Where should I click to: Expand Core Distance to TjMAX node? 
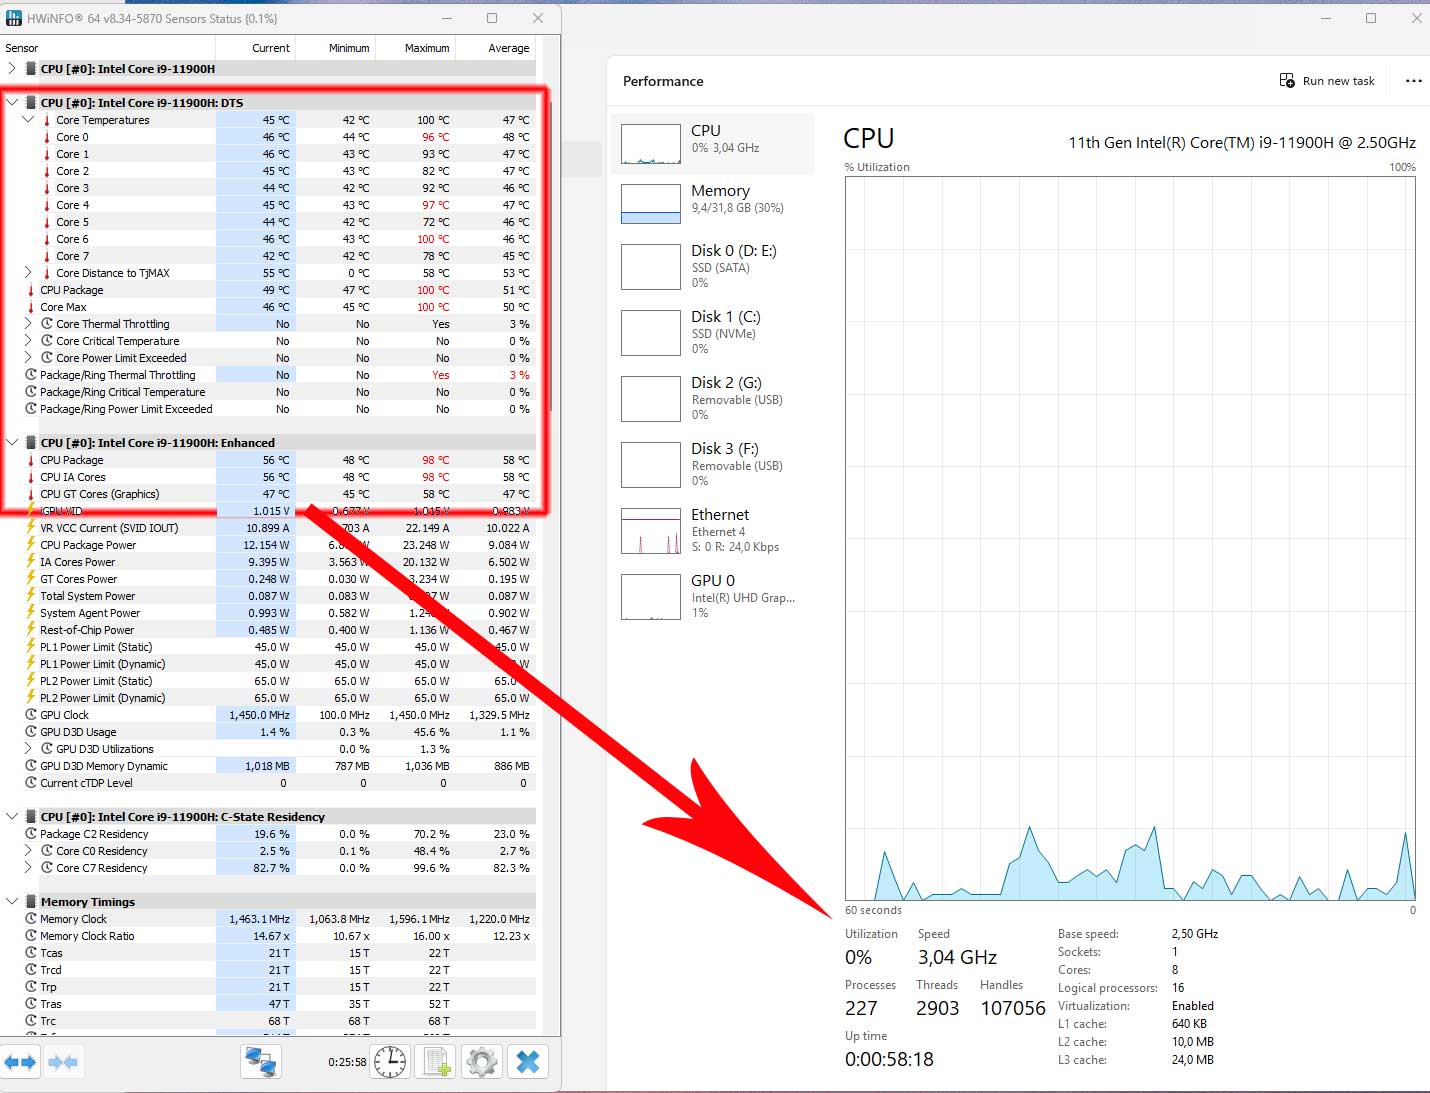[28, 273]
